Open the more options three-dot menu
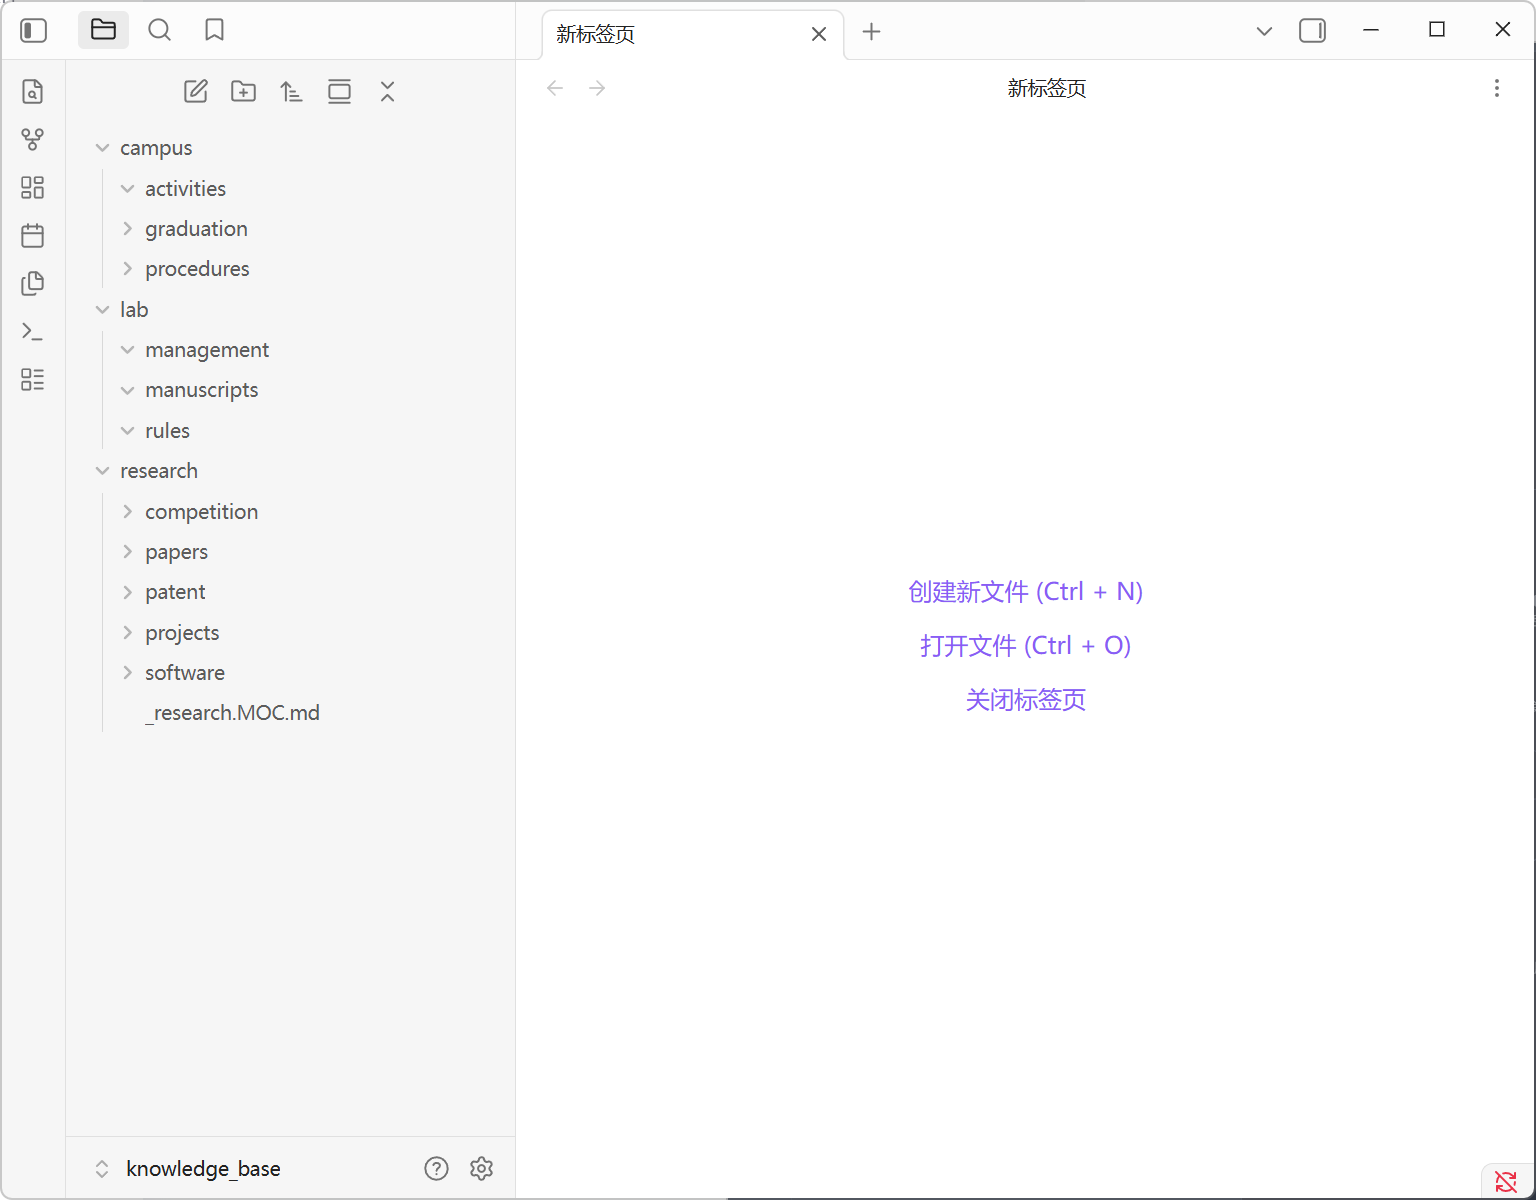Viewport: 1536px width, 1200px height. click(1497, 88)
